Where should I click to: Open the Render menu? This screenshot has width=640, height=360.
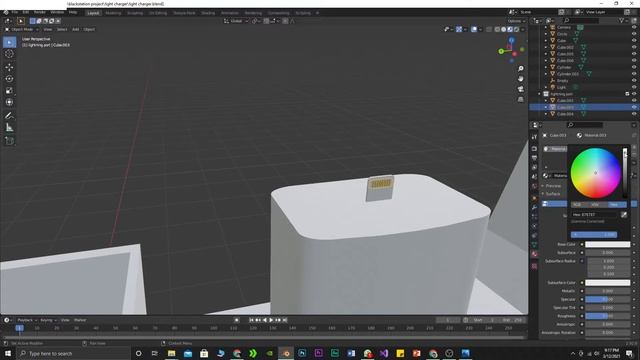tap(40, 12)
